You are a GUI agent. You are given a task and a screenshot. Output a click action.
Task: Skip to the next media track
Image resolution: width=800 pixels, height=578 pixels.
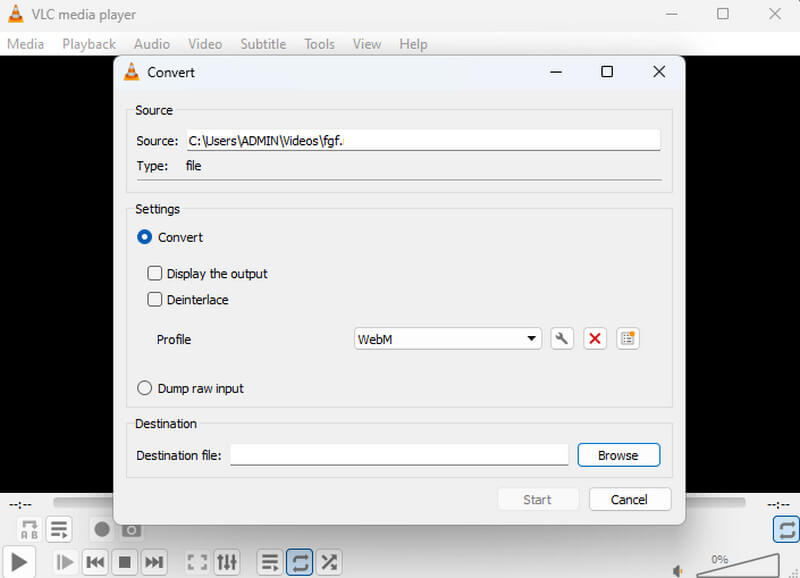click(x=154, y=562)
